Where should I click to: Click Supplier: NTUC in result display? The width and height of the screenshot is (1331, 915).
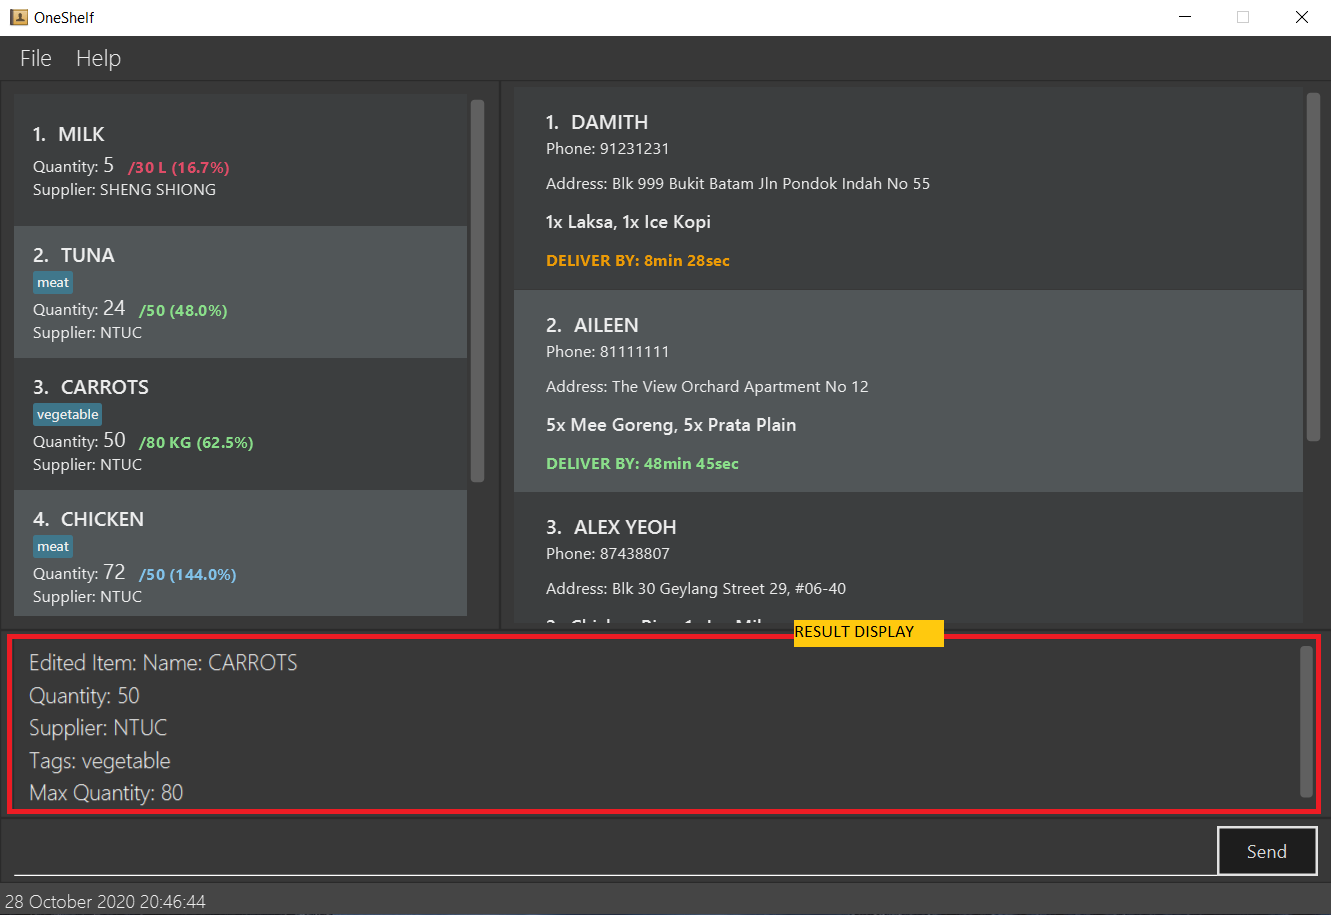click(x=98, y=728)
